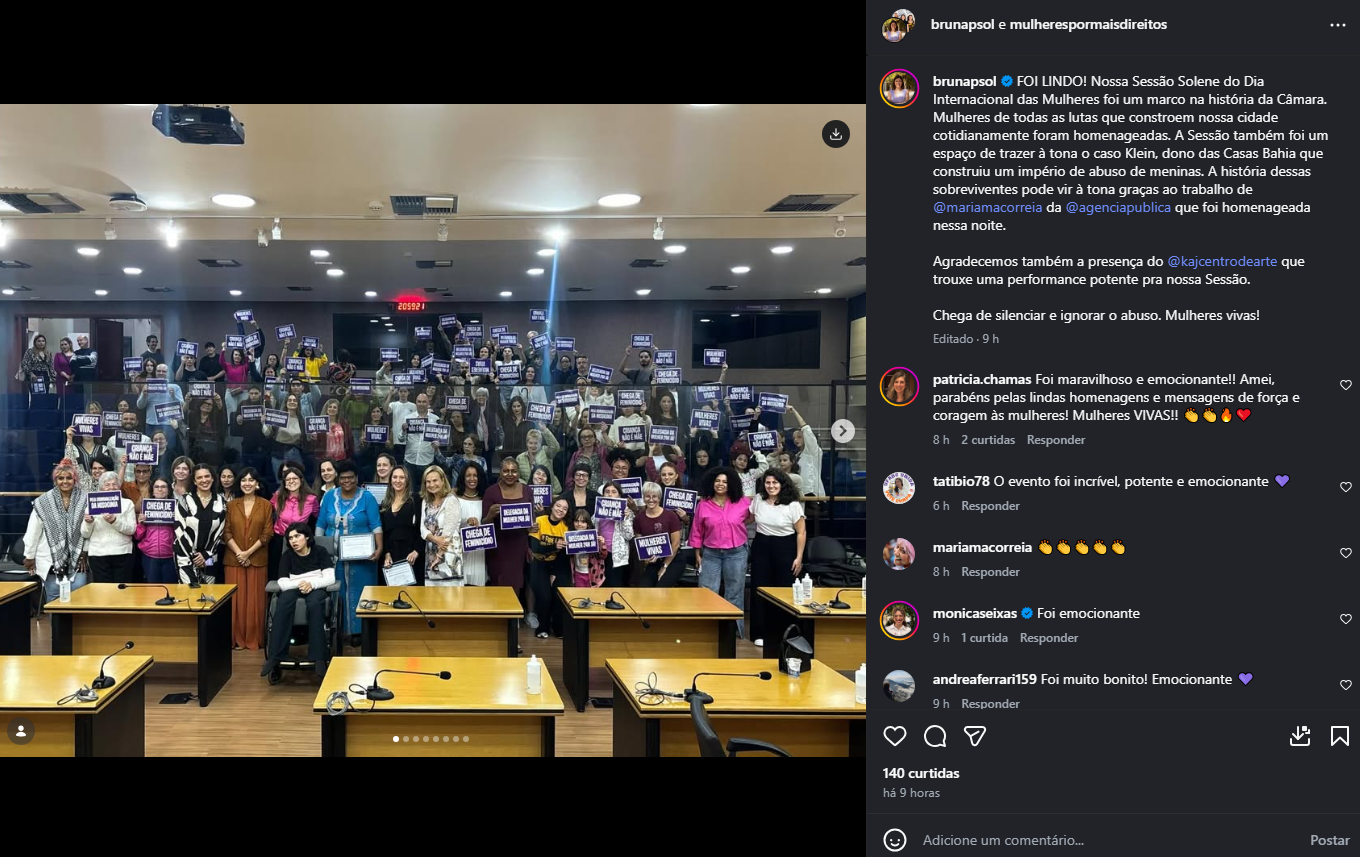This screenshot has width=1360, height=857.
Task: Share the post via paper plane icon
Action: point(975,737)
